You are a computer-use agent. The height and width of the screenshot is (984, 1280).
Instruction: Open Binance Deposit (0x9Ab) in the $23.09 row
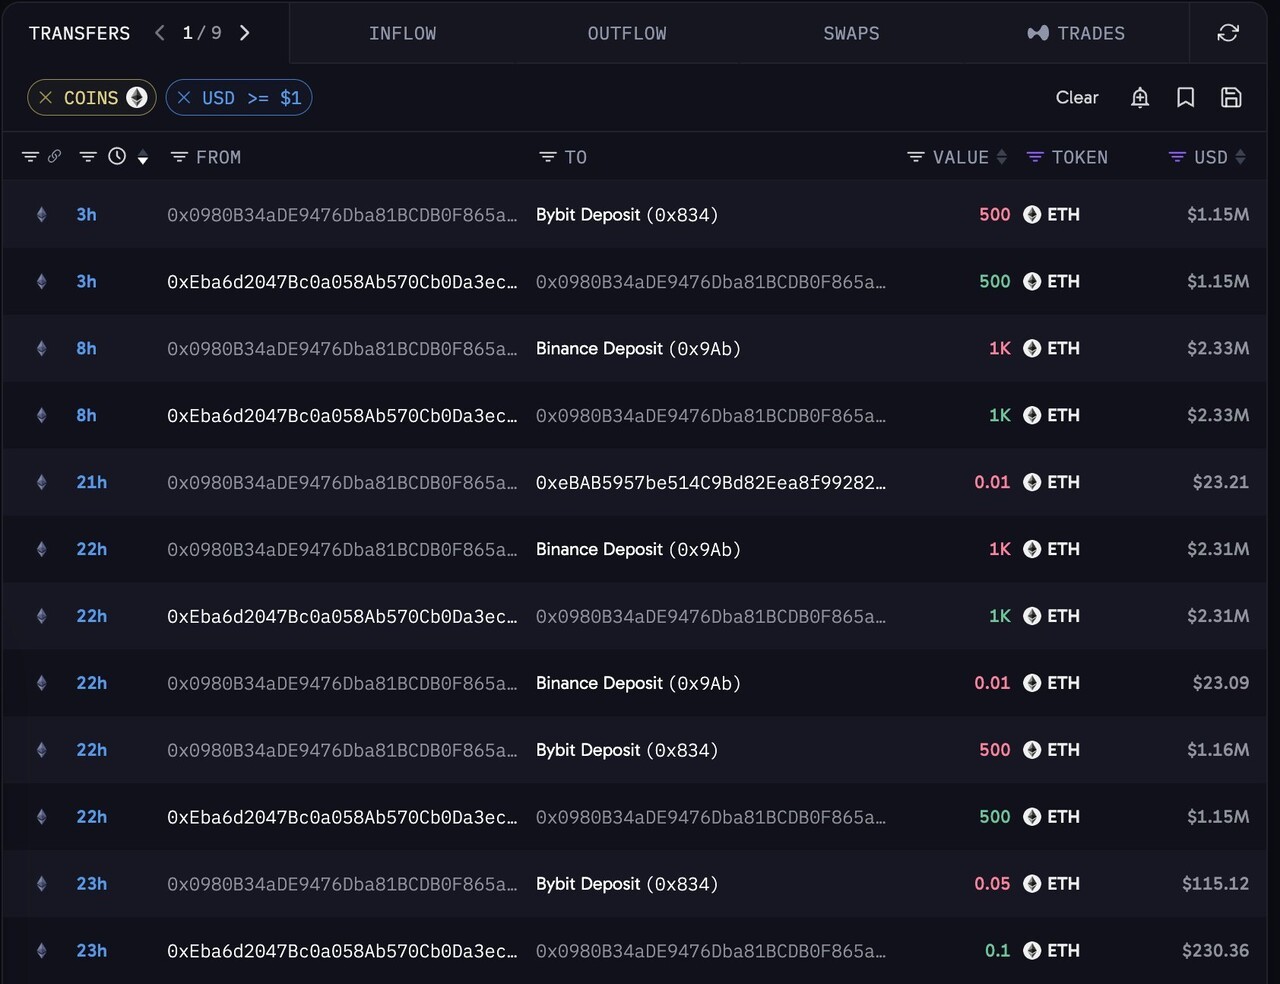tap(638, 683)
